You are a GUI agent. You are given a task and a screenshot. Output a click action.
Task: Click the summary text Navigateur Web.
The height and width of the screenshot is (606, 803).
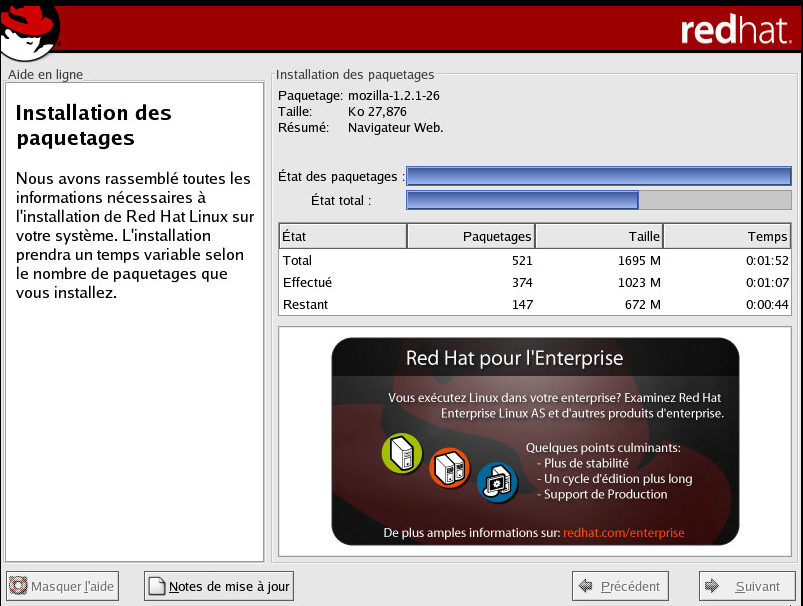point(395,128)
